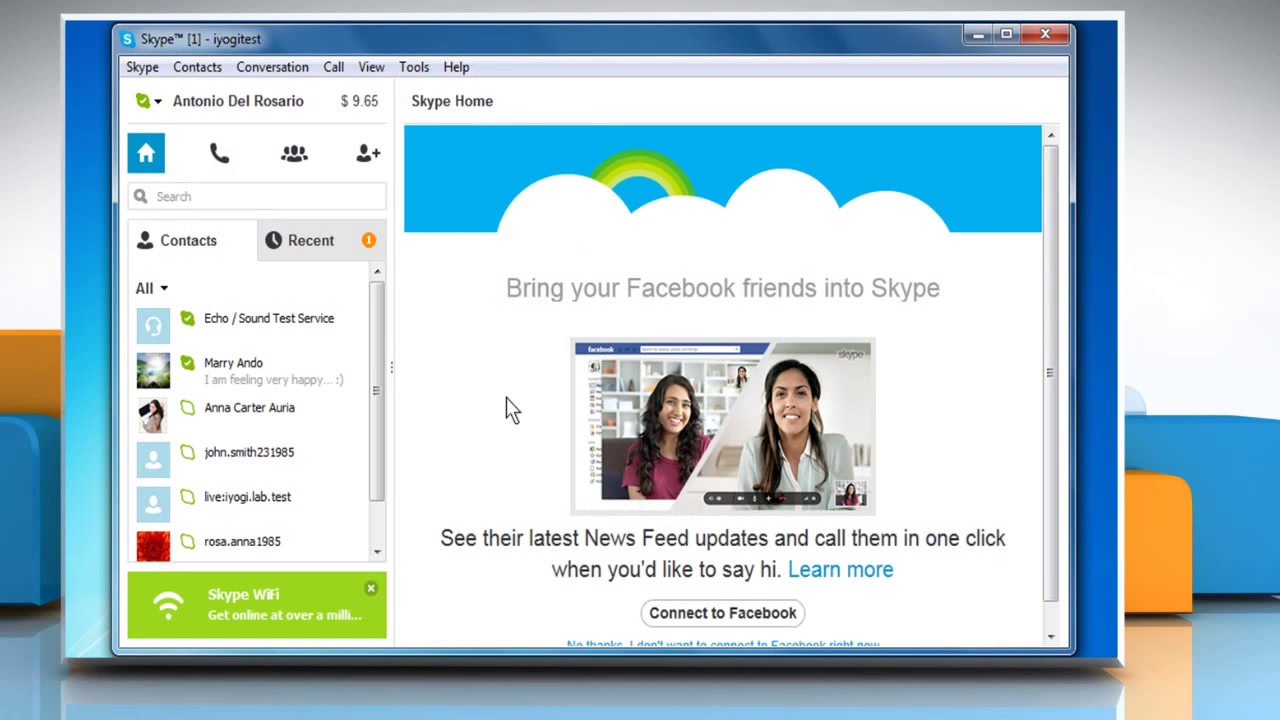Add a contact using plus person icon
This screenshot has width=1280, height=720.
click(368, 153)
